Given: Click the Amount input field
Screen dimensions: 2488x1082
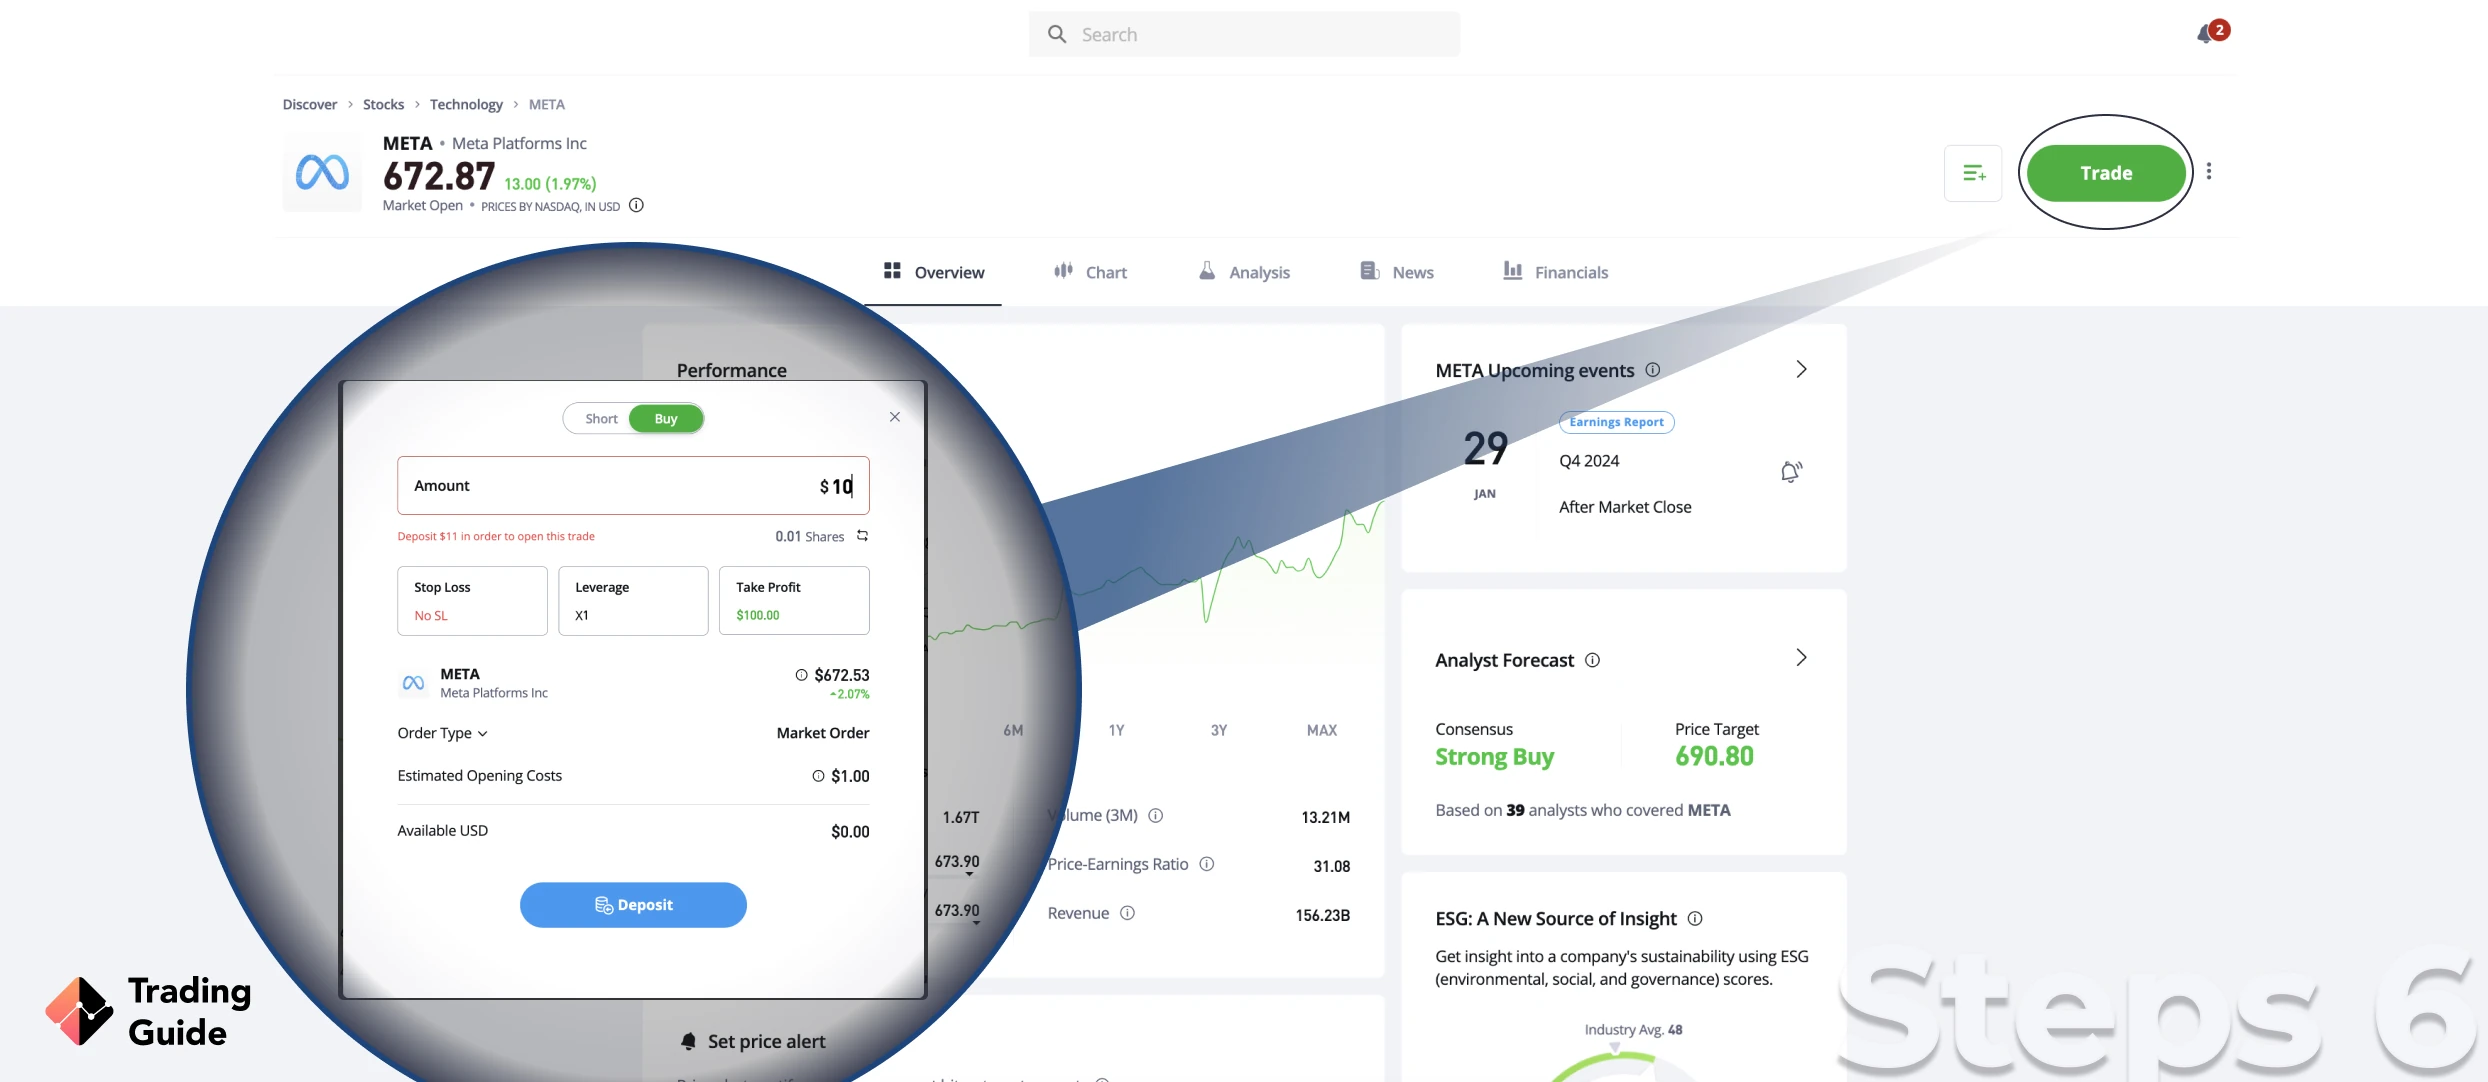Looking at the screenshot, I should click(x=633, y=486).
